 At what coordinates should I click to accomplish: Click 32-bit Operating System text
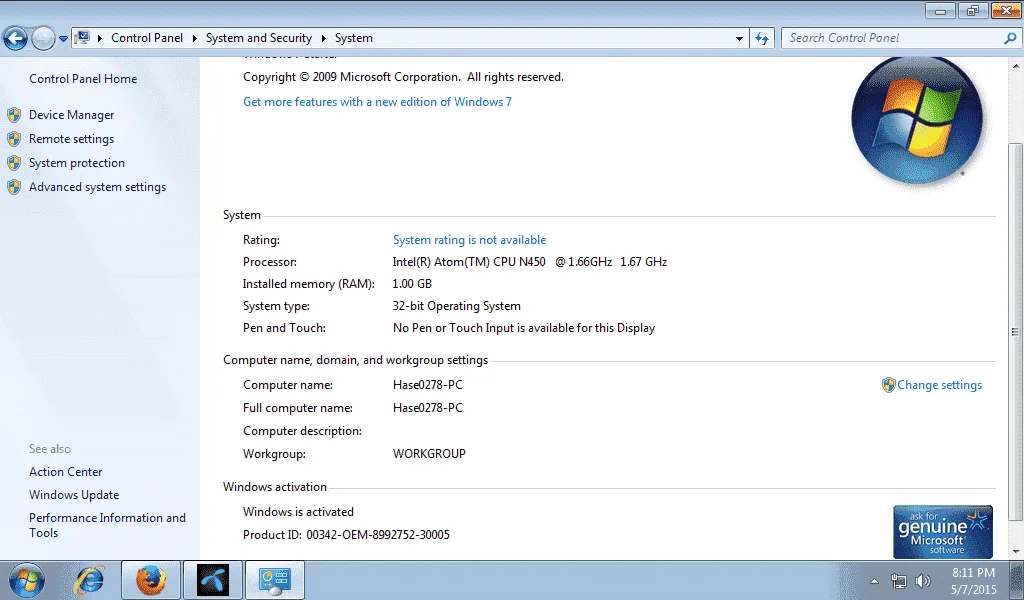(456, 306)
